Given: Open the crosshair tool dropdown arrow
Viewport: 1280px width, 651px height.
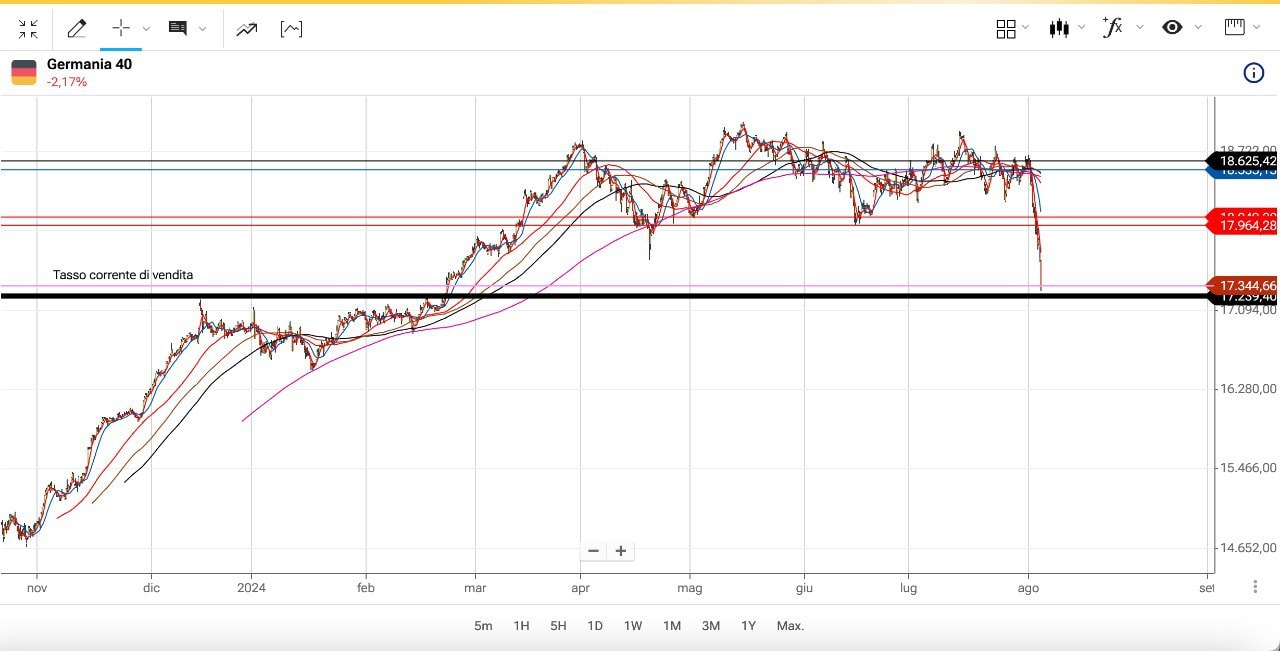Looking at the screenshot, I should (147, 29).
